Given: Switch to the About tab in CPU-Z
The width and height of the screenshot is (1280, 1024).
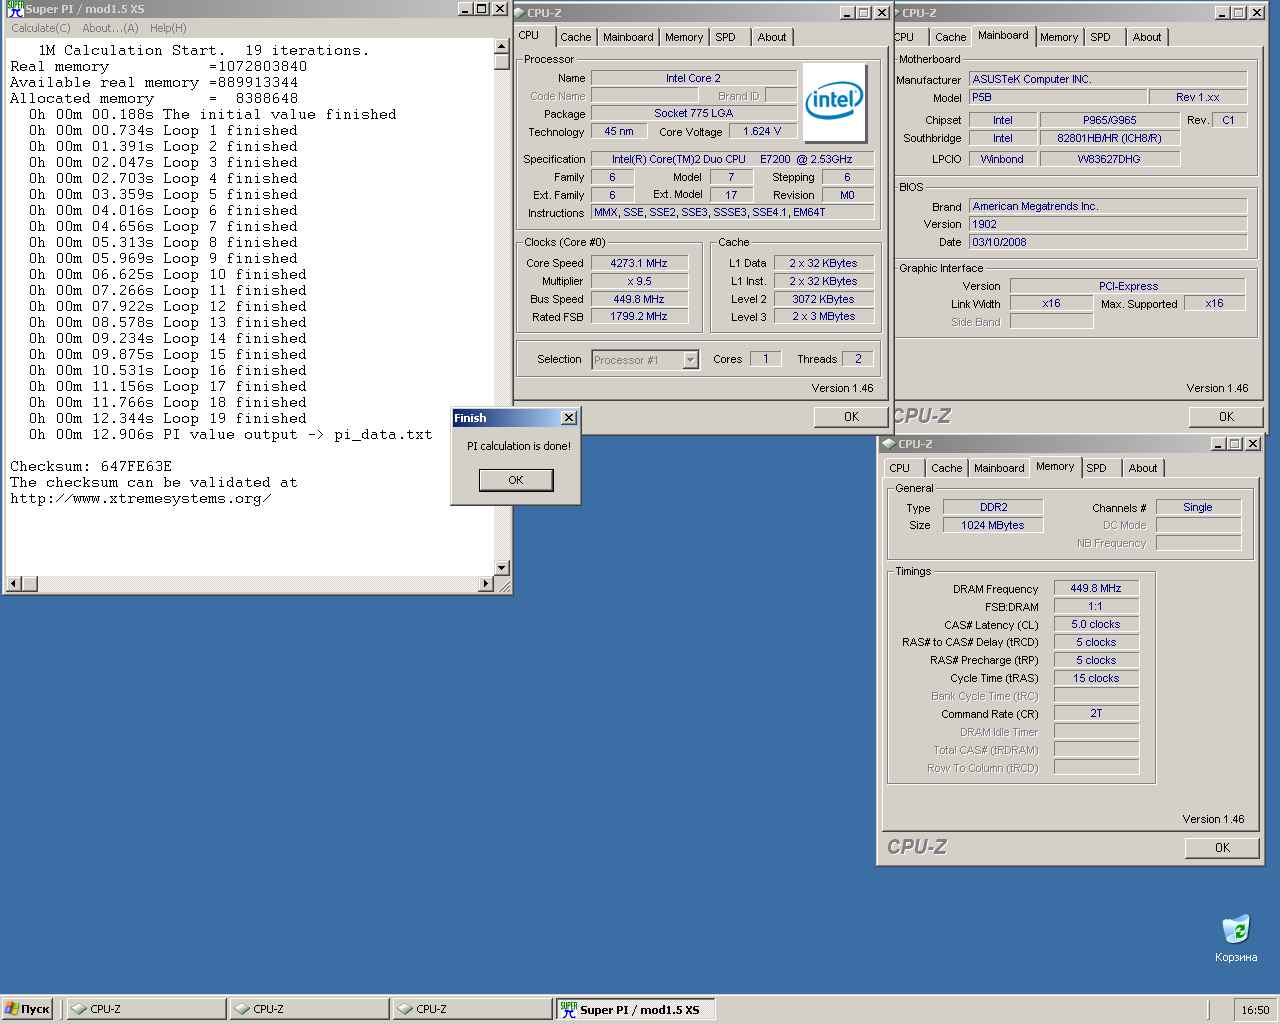Looking at the screenshot, I should point(772,37).
